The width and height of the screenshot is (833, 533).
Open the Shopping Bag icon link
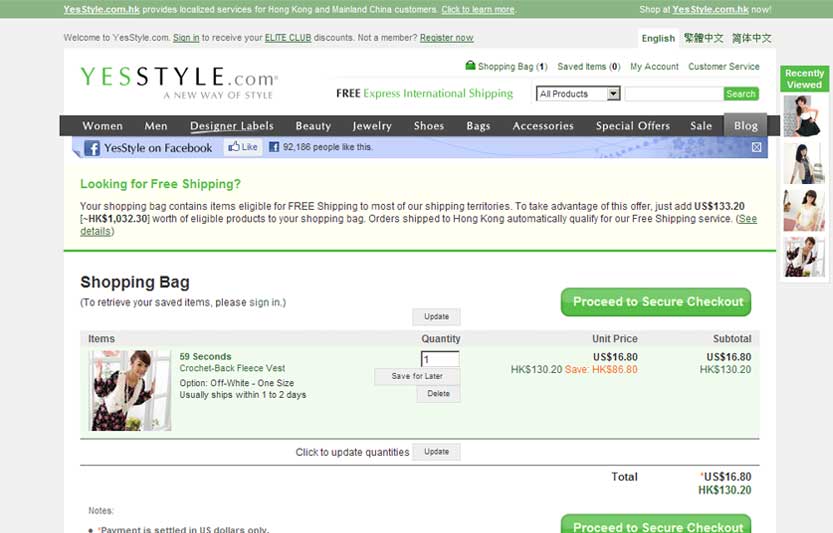click(x=470, y=67)
